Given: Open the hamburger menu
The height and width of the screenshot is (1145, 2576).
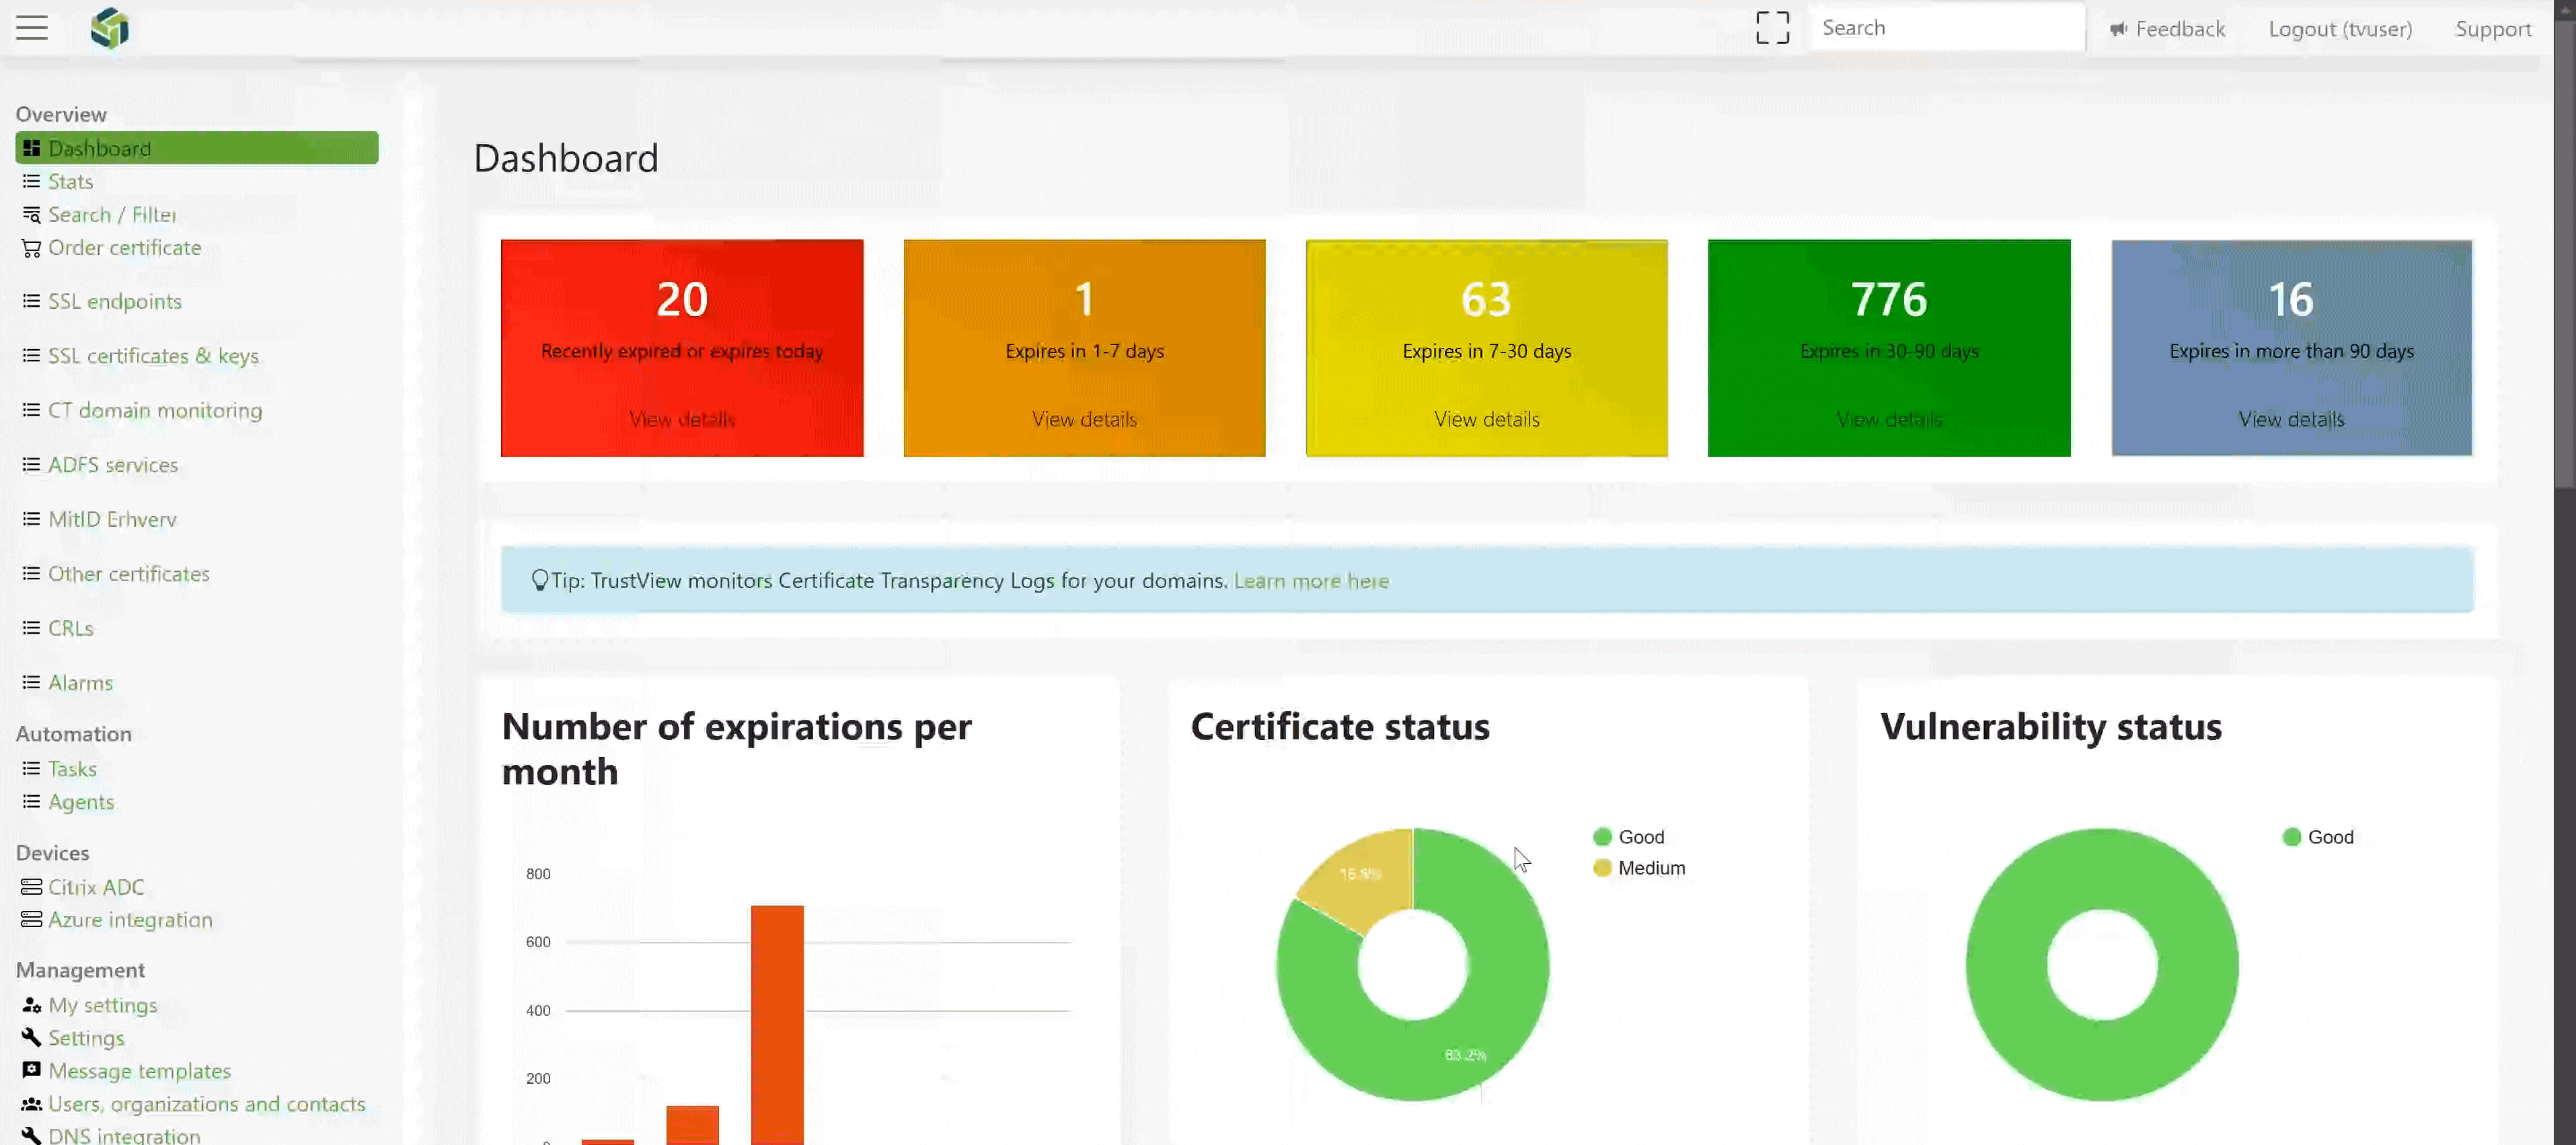Looking at the screenshot, I should point(30,28).
